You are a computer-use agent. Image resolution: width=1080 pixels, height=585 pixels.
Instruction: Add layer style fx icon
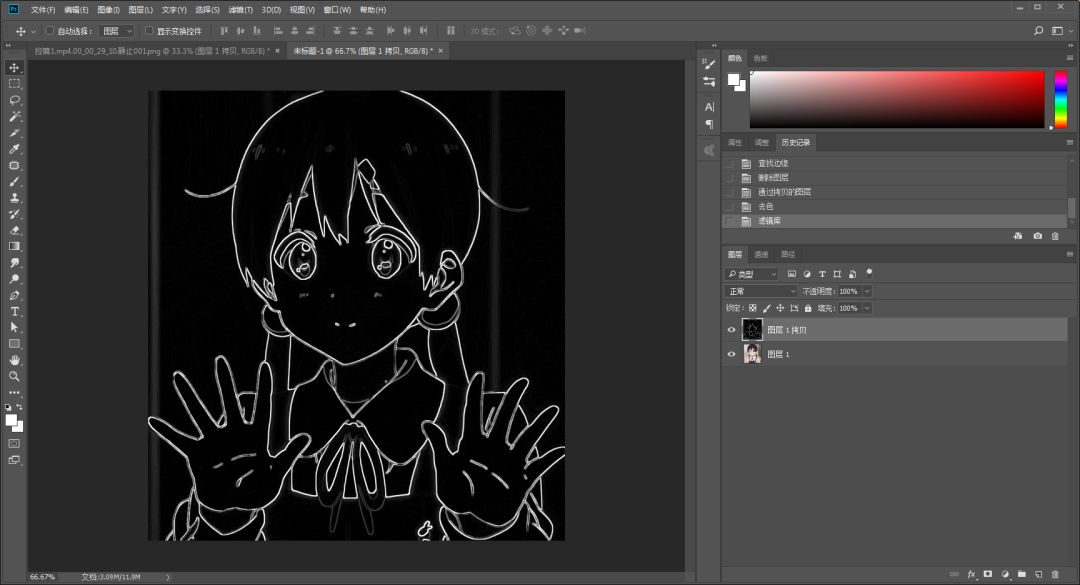tap(971, 574)
